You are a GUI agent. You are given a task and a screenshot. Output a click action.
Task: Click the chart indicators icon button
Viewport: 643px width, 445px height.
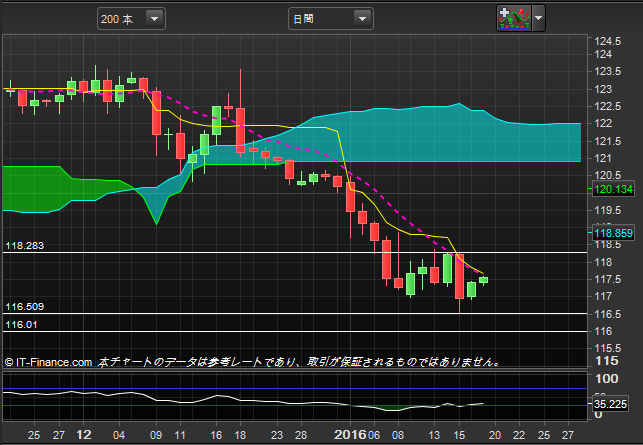point(514,18)
